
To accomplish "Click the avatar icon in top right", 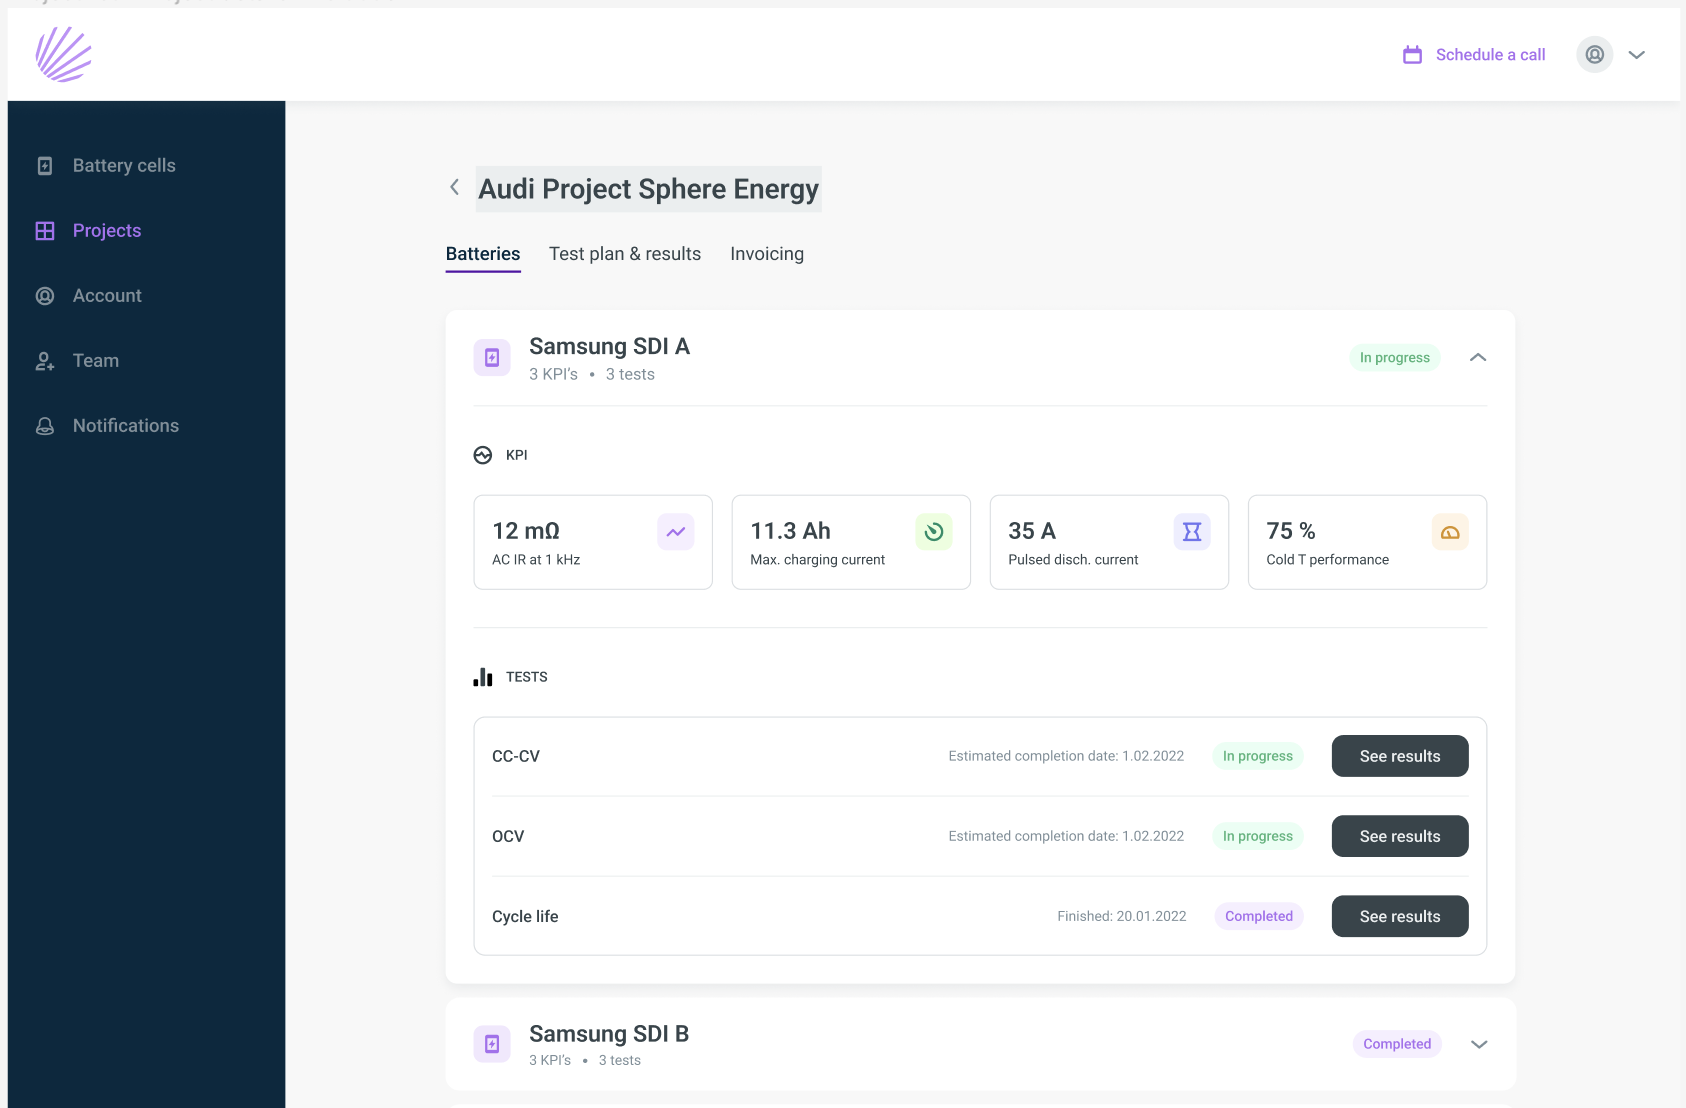I will pos(1593,54).
